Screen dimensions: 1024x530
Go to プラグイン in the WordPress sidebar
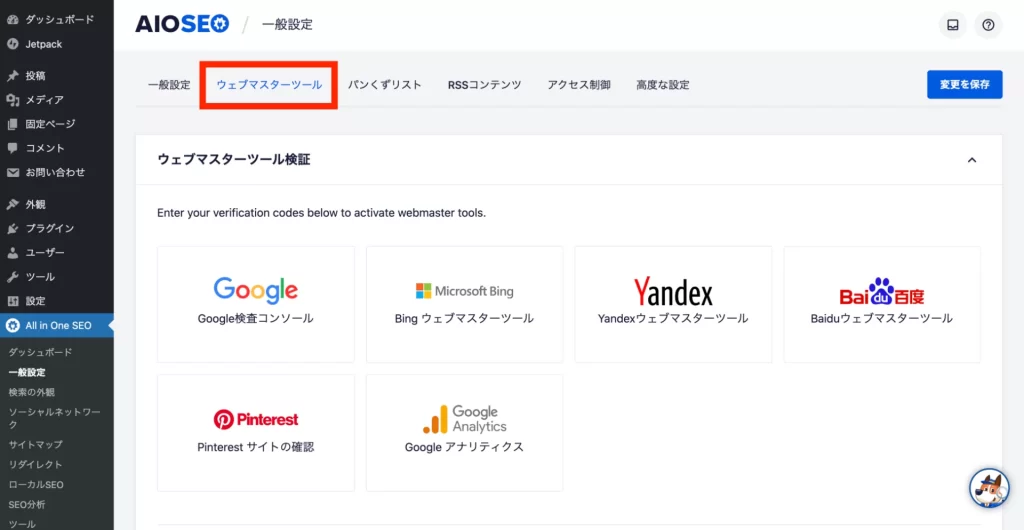point(50,228)
